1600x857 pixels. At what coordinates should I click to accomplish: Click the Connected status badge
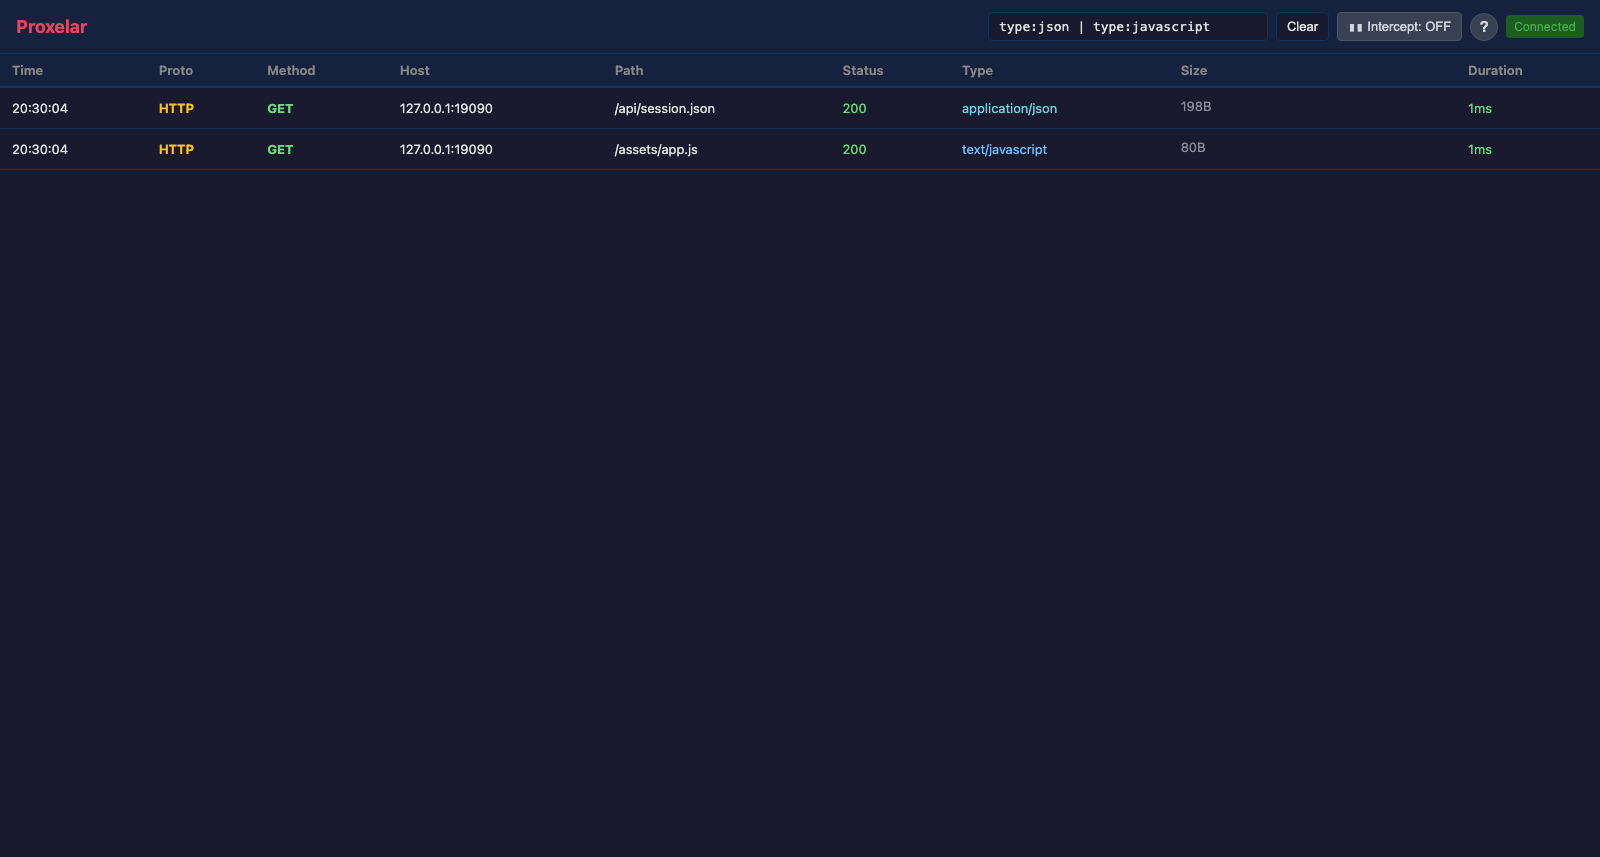point(1544,27)
